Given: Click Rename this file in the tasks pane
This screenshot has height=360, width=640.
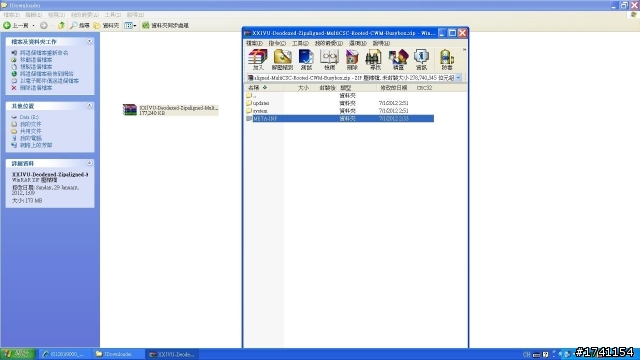Looking at the screenshot, I should click(x=44, y=53).
